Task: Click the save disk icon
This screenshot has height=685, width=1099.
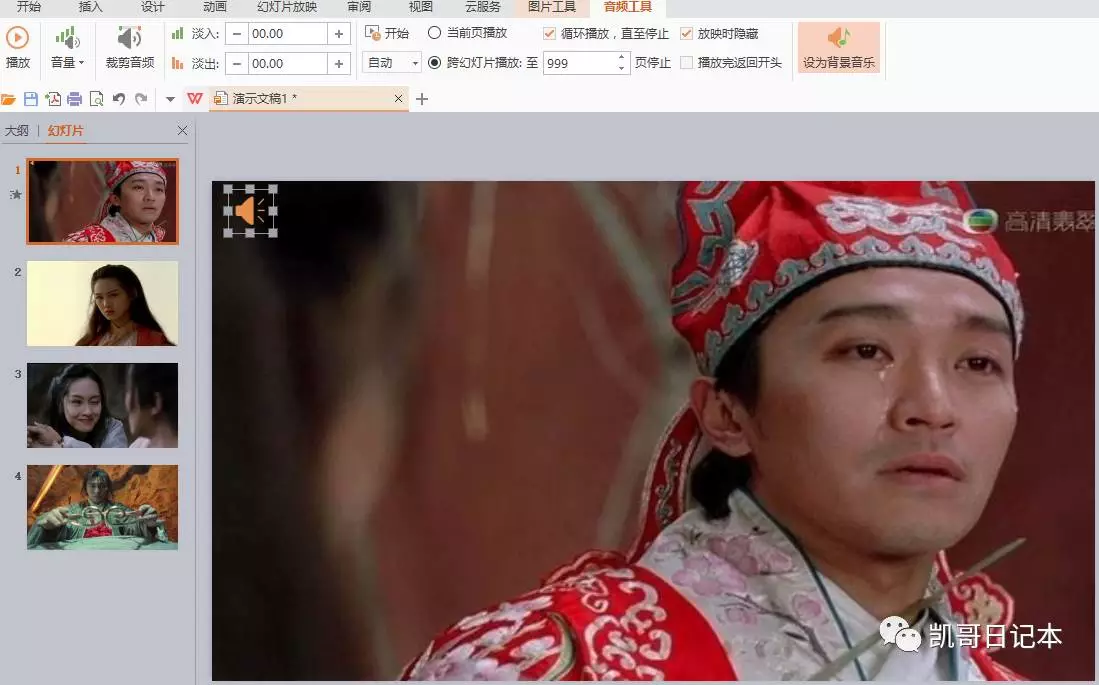Action: coord(31,99)
